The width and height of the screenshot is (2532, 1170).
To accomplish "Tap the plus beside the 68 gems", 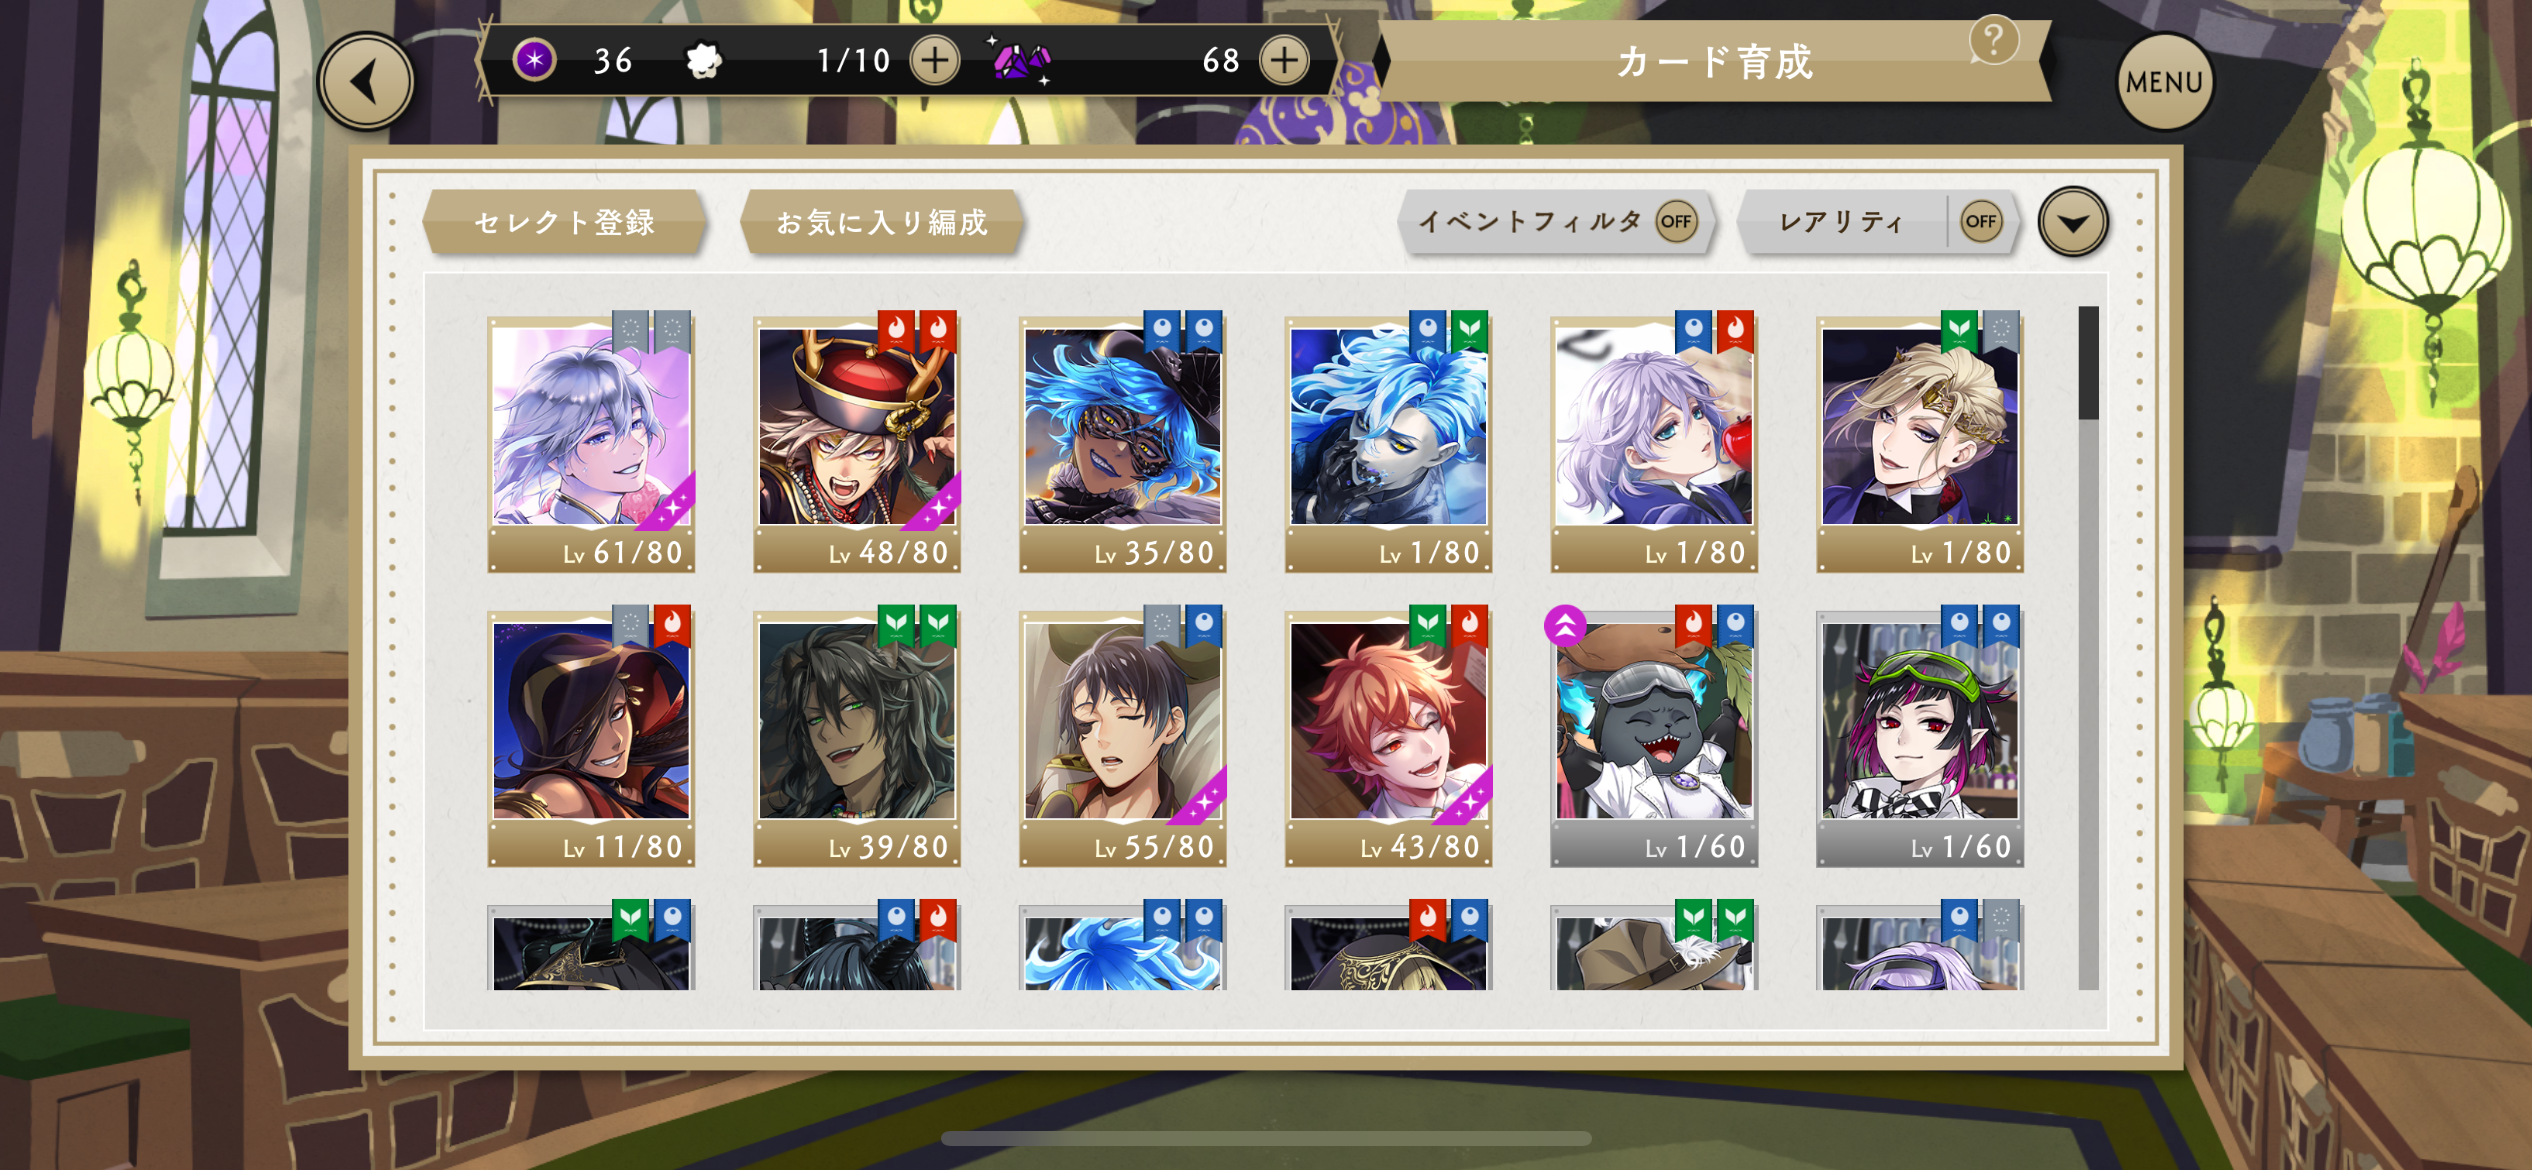I will (1284, 61).
